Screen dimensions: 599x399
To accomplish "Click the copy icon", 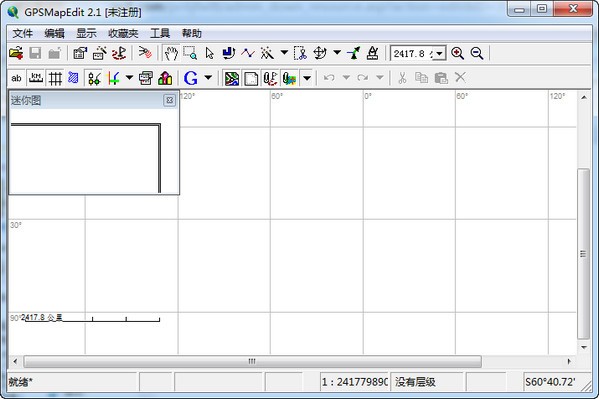I will click(x=421, y=78).
